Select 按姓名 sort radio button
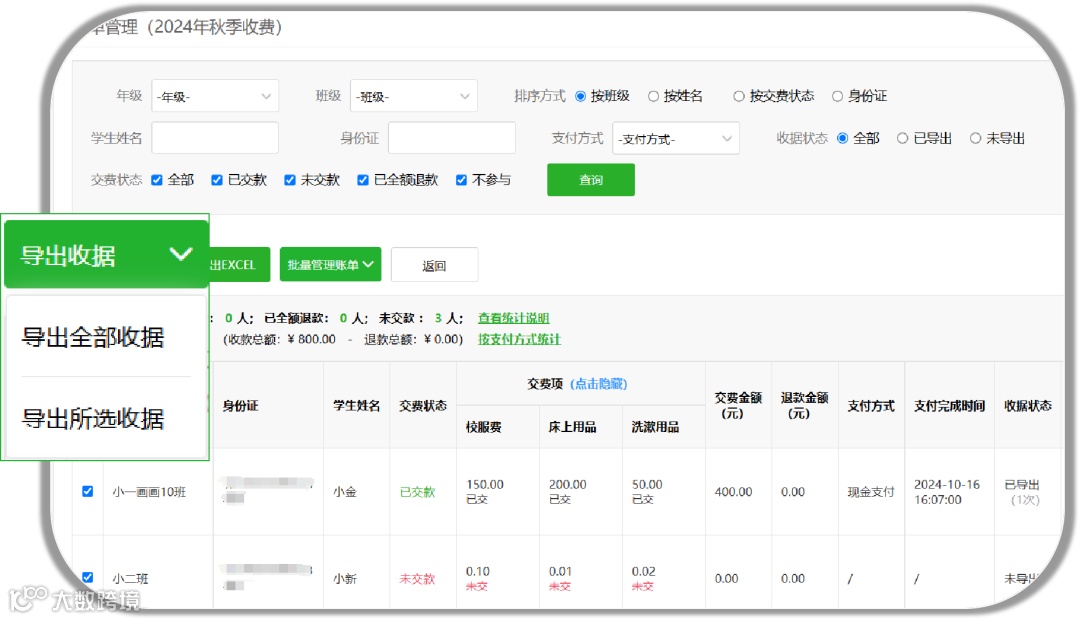The image size is (1080, 620). (654, 96)
